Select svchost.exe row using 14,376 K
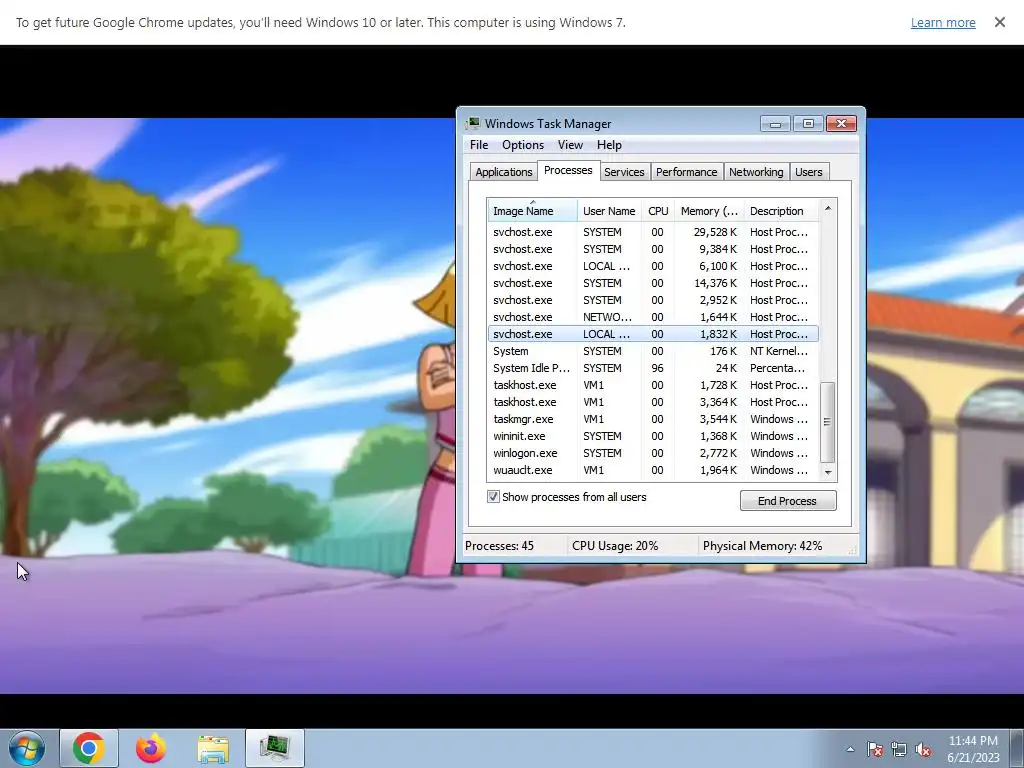The image size is (1024, 768). tap(653, 283)
